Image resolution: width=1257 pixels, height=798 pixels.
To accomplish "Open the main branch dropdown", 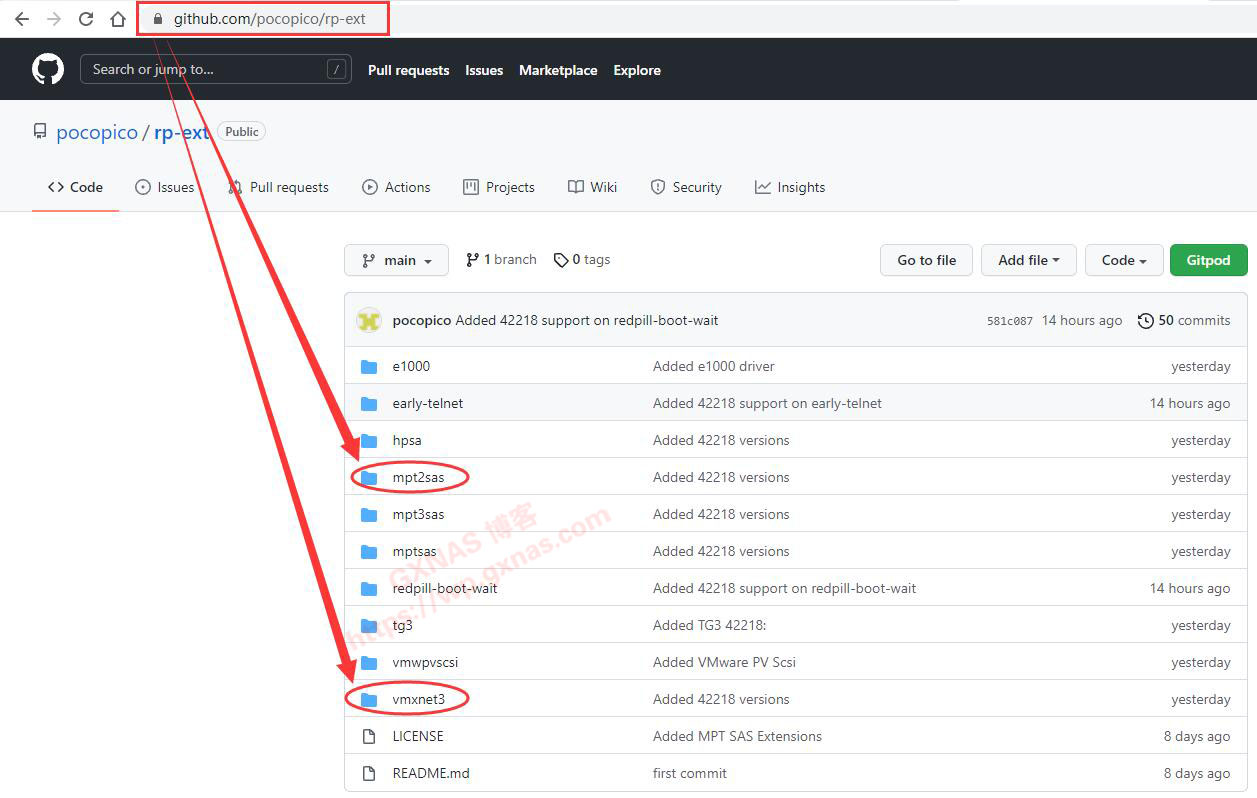I will (x=396, y=260).
